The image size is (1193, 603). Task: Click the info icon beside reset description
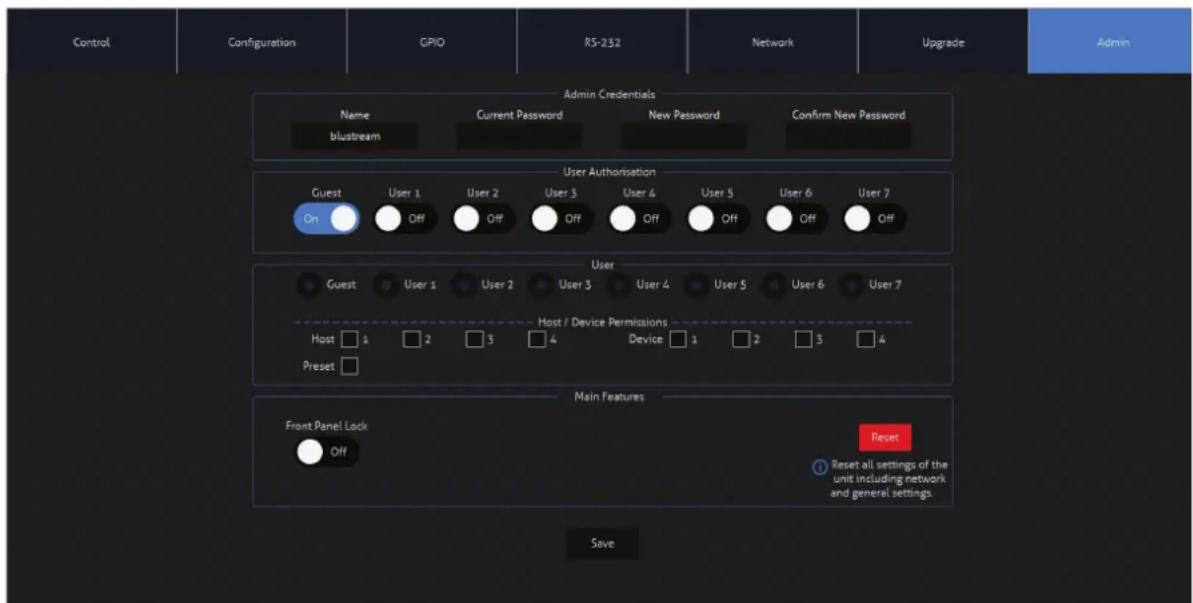pos(819,468)
